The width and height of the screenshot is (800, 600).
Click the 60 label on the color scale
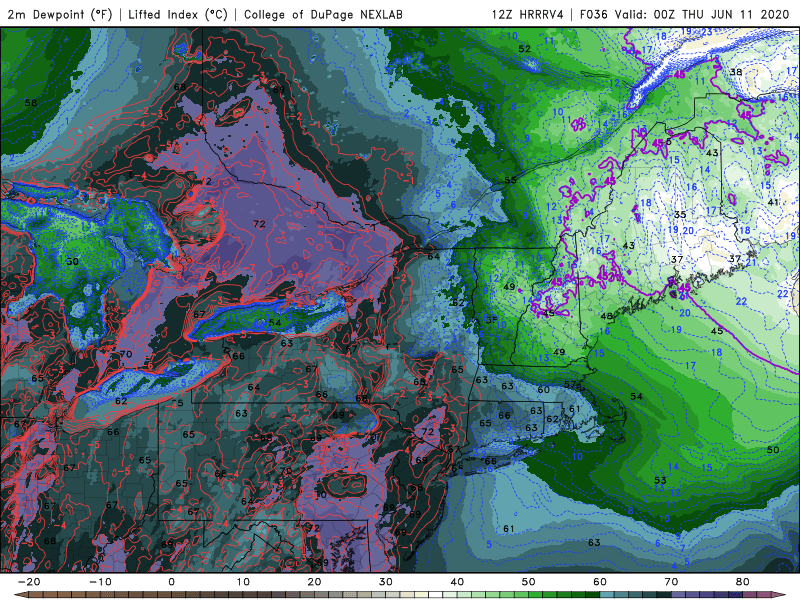click(600, 582)
